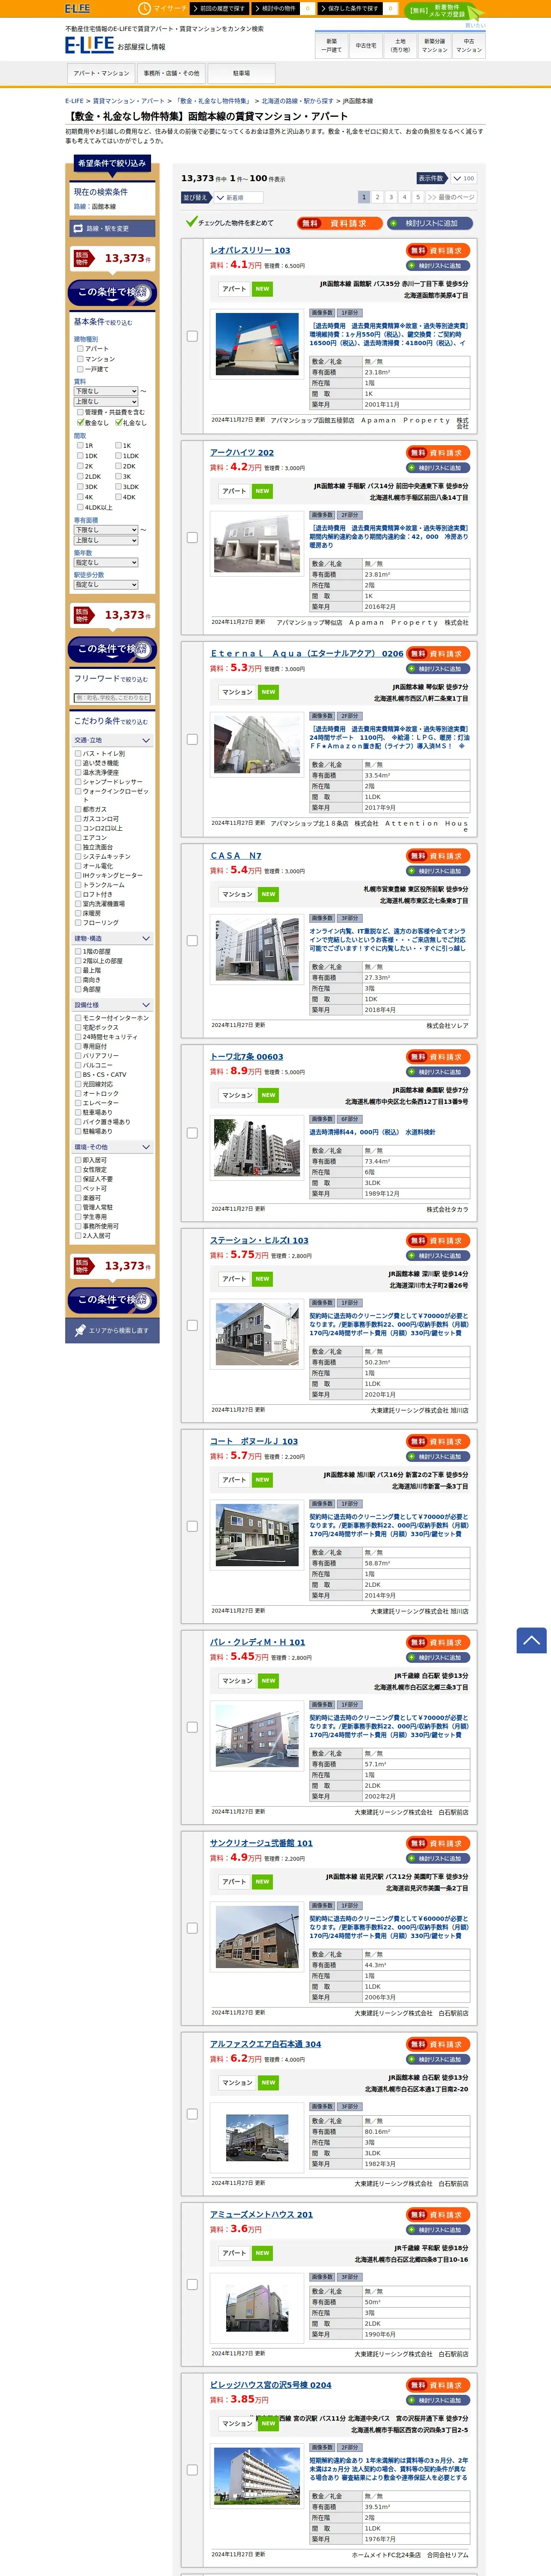Open 築年数 指定なし dropdown
Image resolution: width=551 pixels, height=2576 pixels.
click(106, 563)
